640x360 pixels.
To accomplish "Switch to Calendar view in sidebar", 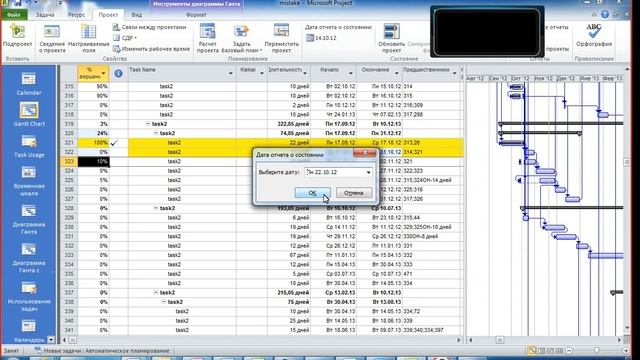I will tap(29, 84).
